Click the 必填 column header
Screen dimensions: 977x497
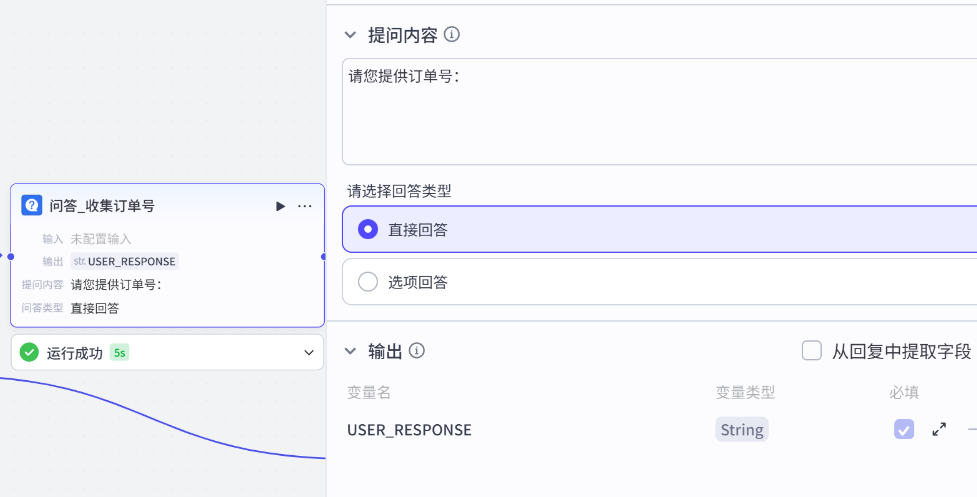(x=904, y=392)
